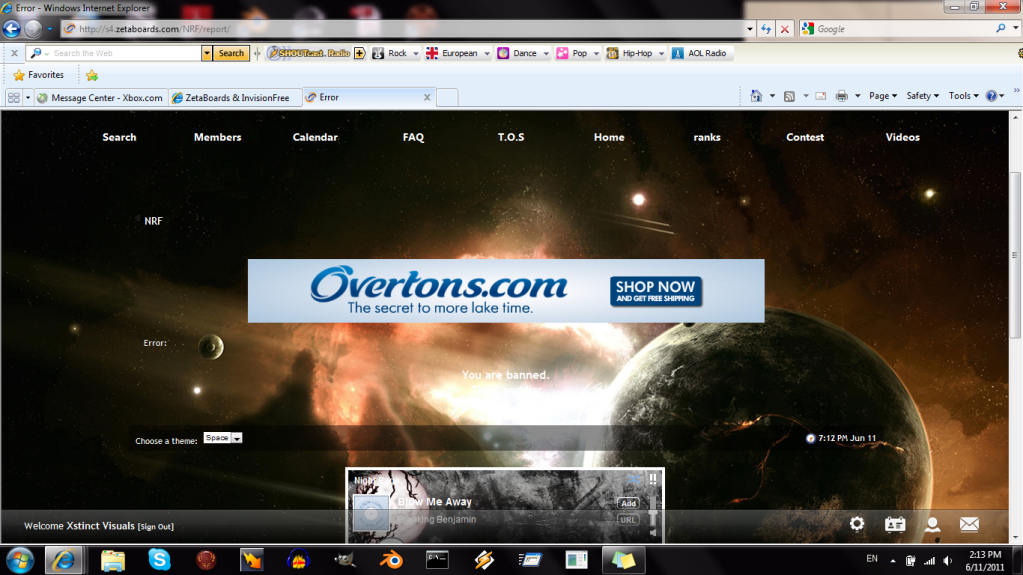Open the settings gear icon in bottom bar
This screenshot has height=575, width=1023.
click(857, 524)
